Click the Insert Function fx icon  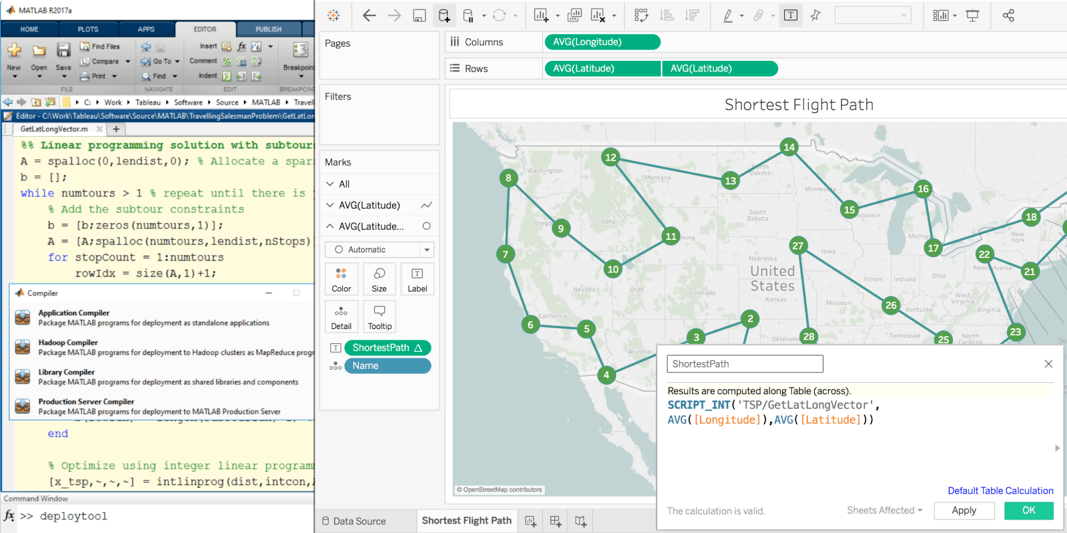(241, 47)
